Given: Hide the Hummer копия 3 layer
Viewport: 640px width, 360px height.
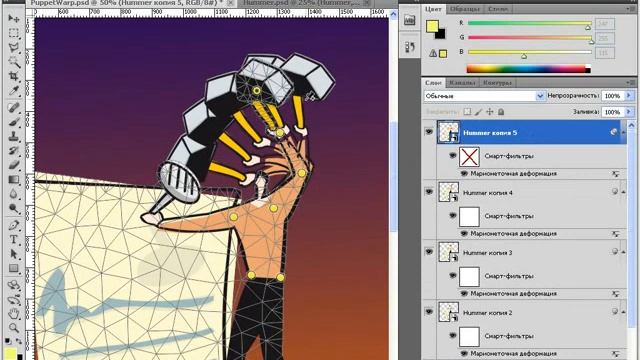Looking at the screenshot, I should point(429,251).
